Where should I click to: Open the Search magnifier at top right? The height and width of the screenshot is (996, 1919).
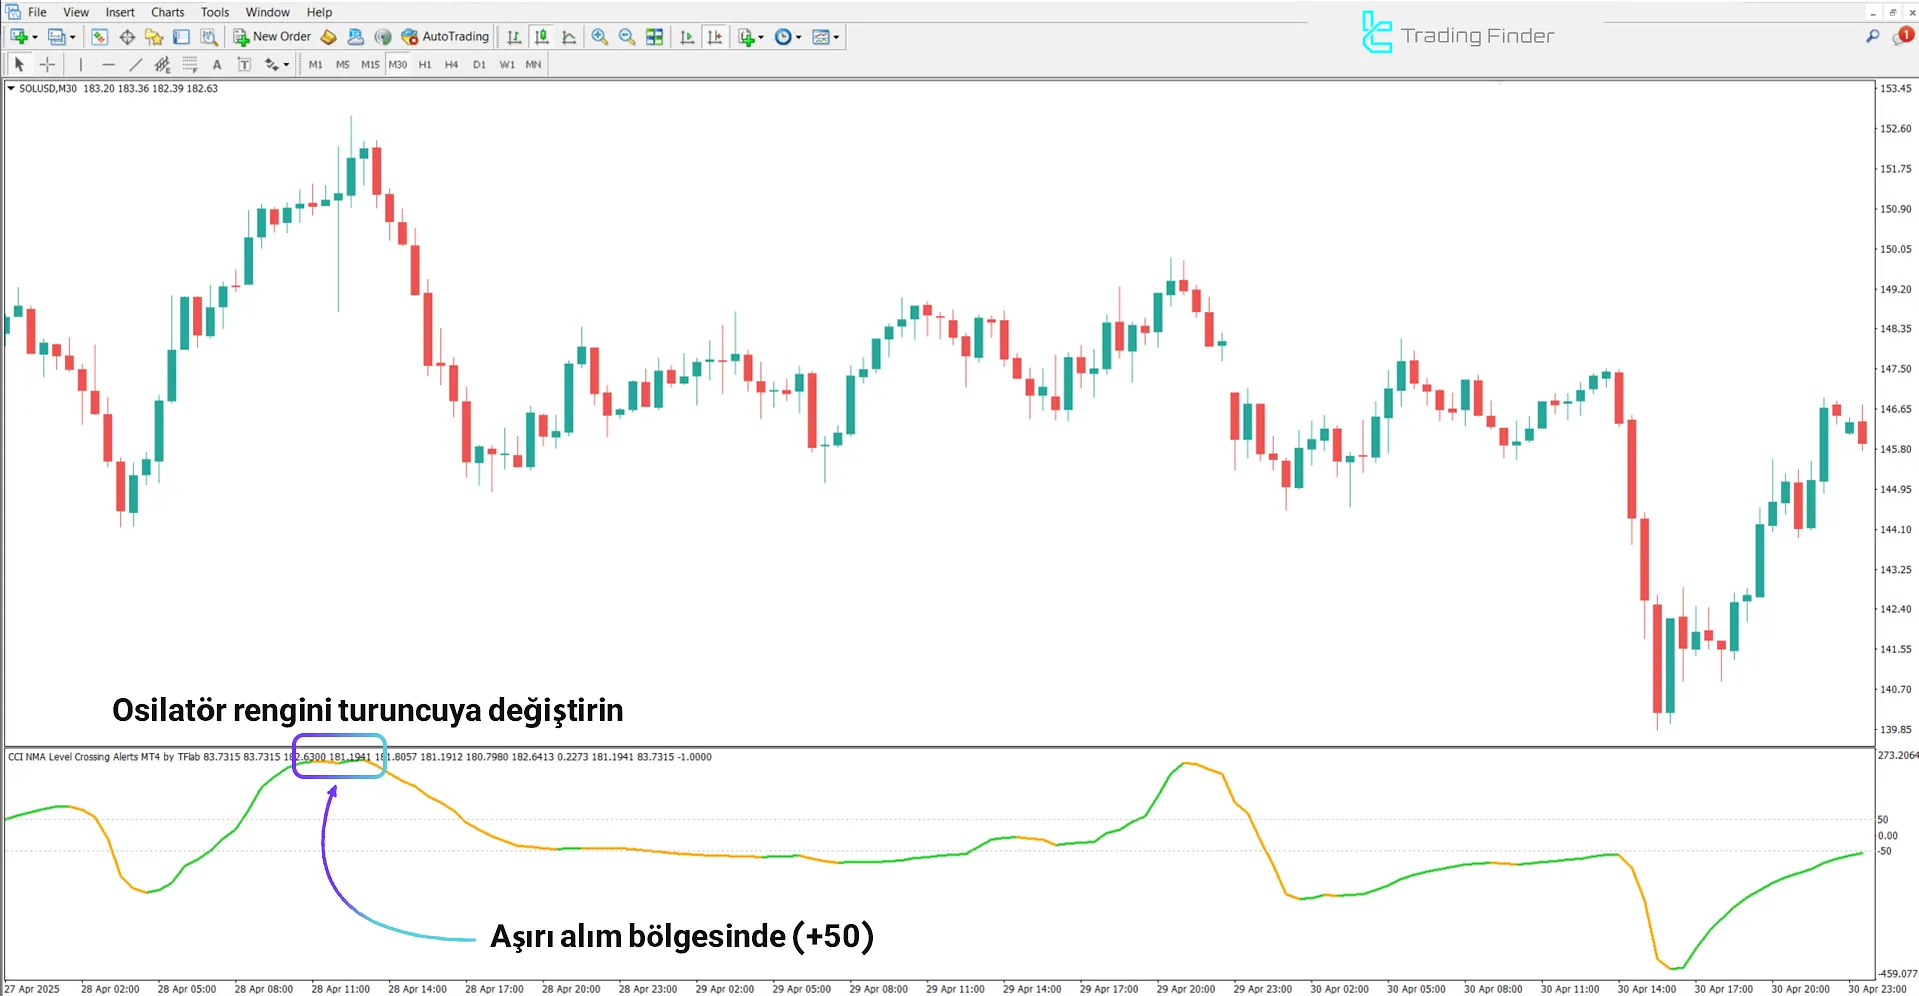(1872, 36)
